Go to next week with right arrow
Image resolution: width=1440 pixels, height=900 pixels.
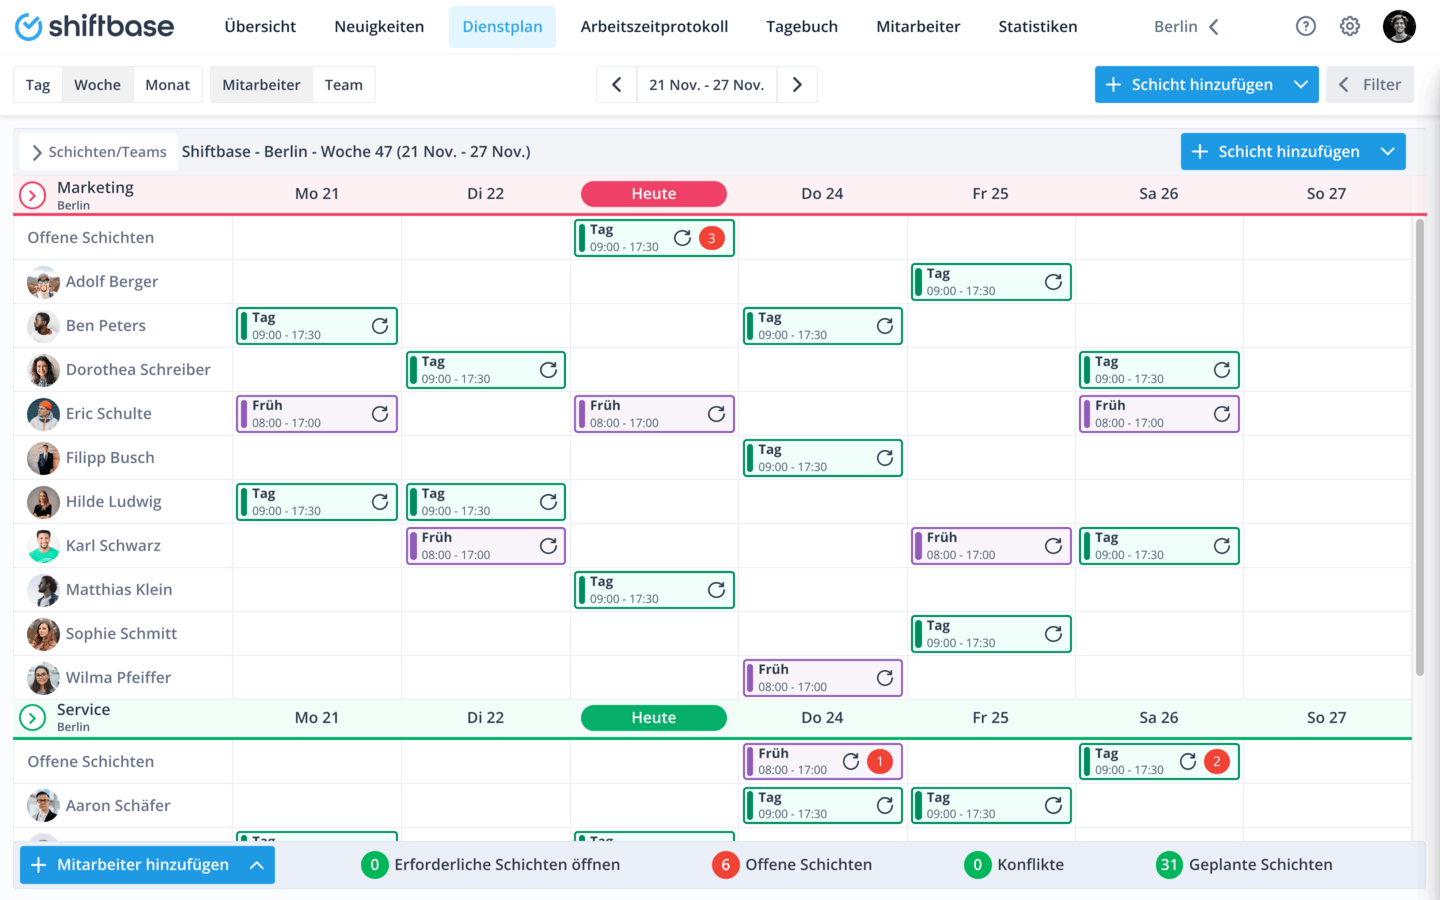pyautogui.click(x=797, y=85)
